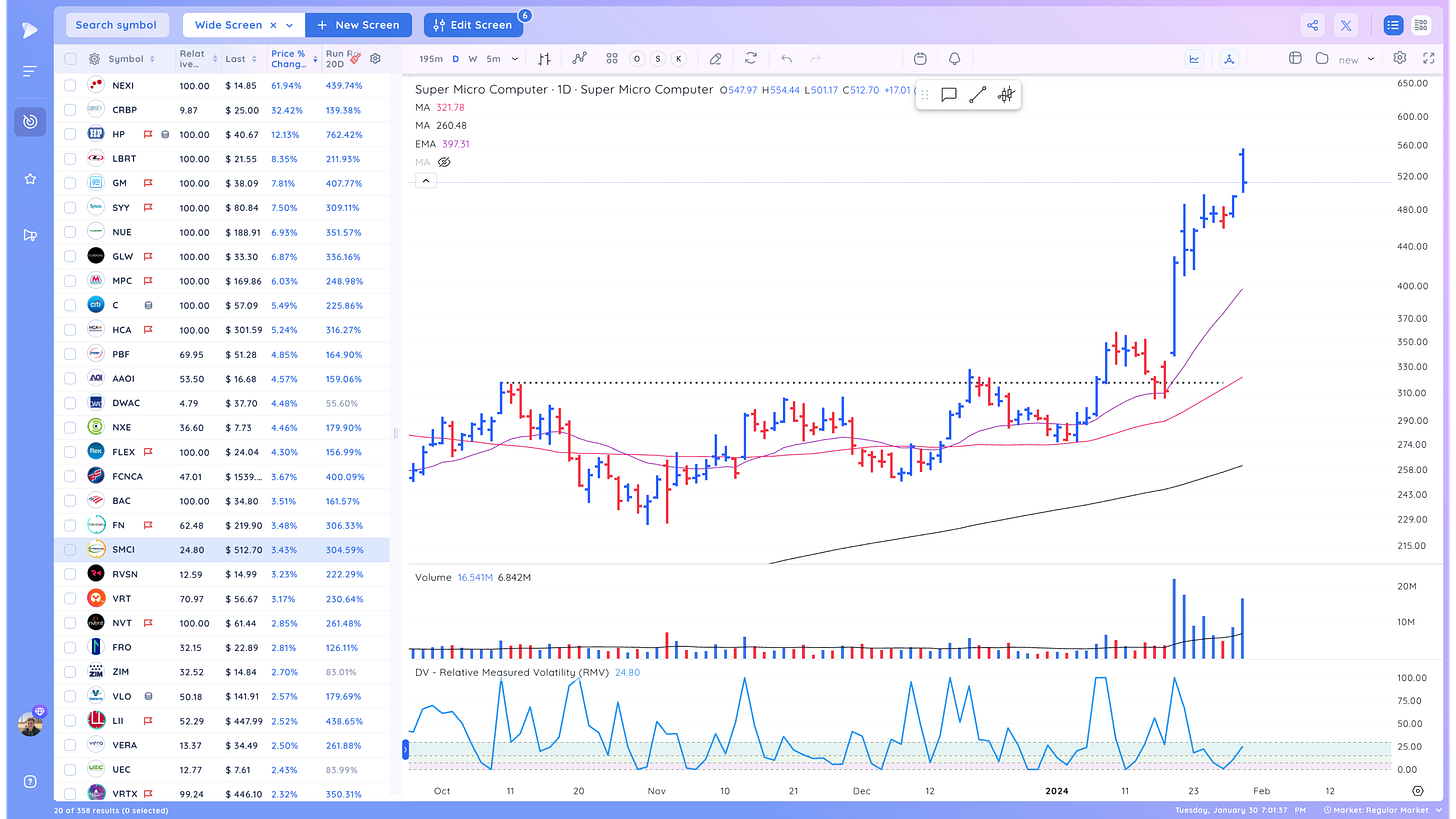Open the timeframe dropdown after 5m
The width and height of the screenshot is (1456, 819).
coord(515,59)
